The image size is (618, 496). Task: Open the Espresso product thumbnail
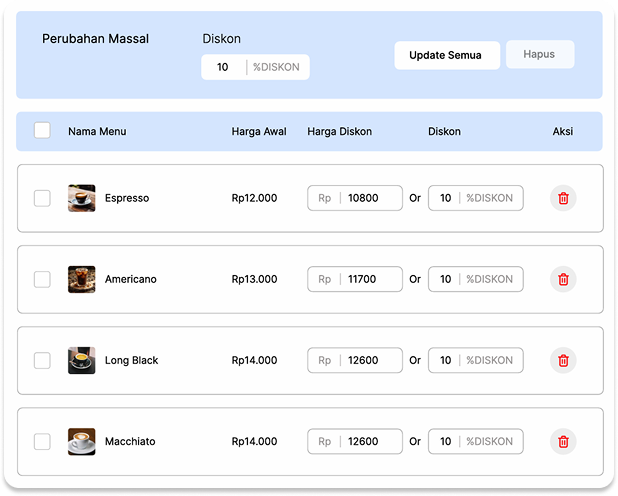tap(82, 198)
